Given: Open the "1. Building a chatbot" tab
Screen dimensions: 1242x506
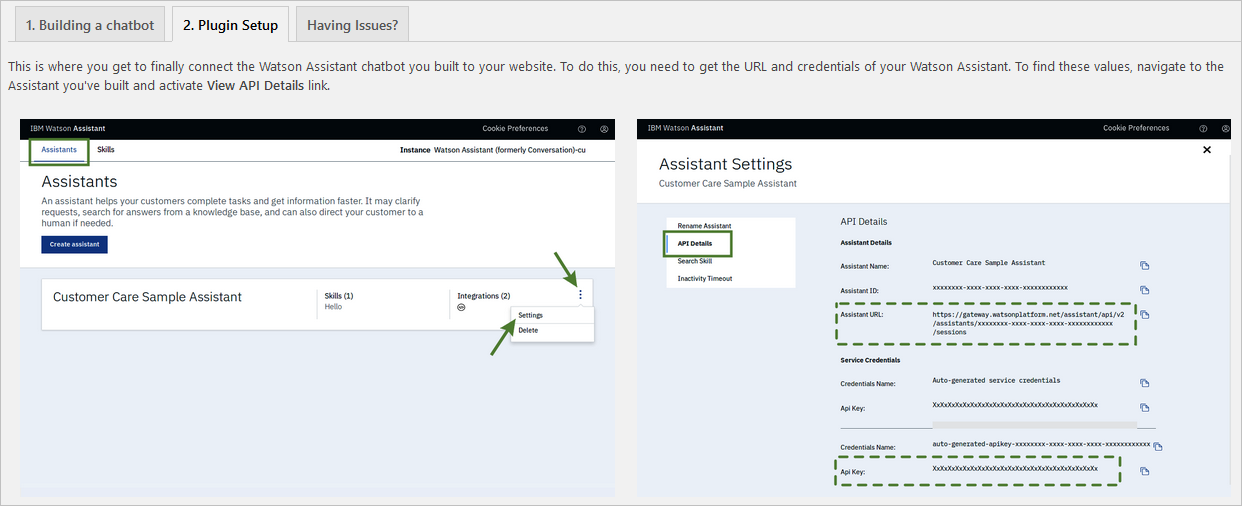Looking at the screenshot, I should click(x=89, y=25).
